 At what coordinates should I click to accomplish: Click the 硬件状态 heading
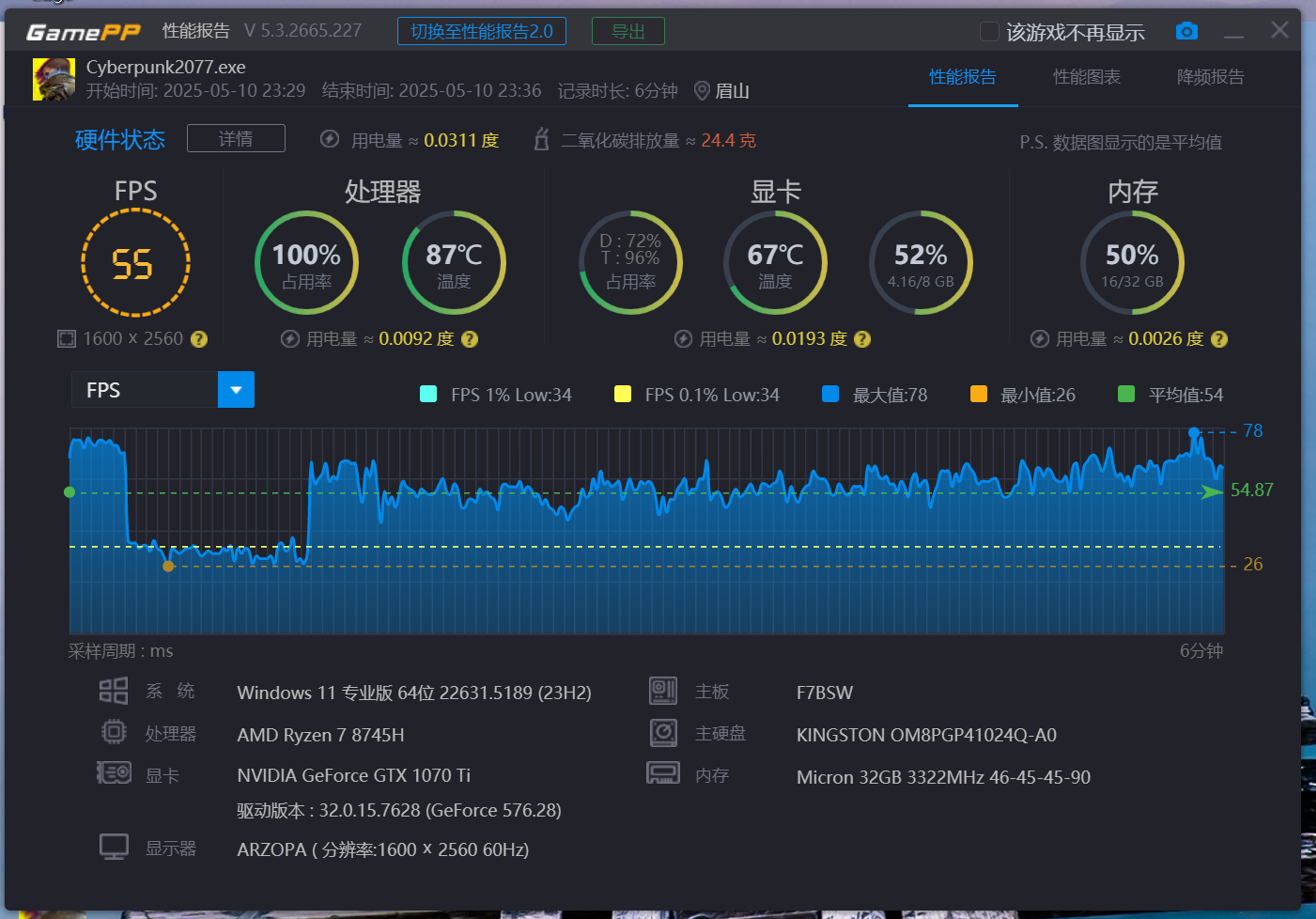pyautogui.click(x=120, y=139)
